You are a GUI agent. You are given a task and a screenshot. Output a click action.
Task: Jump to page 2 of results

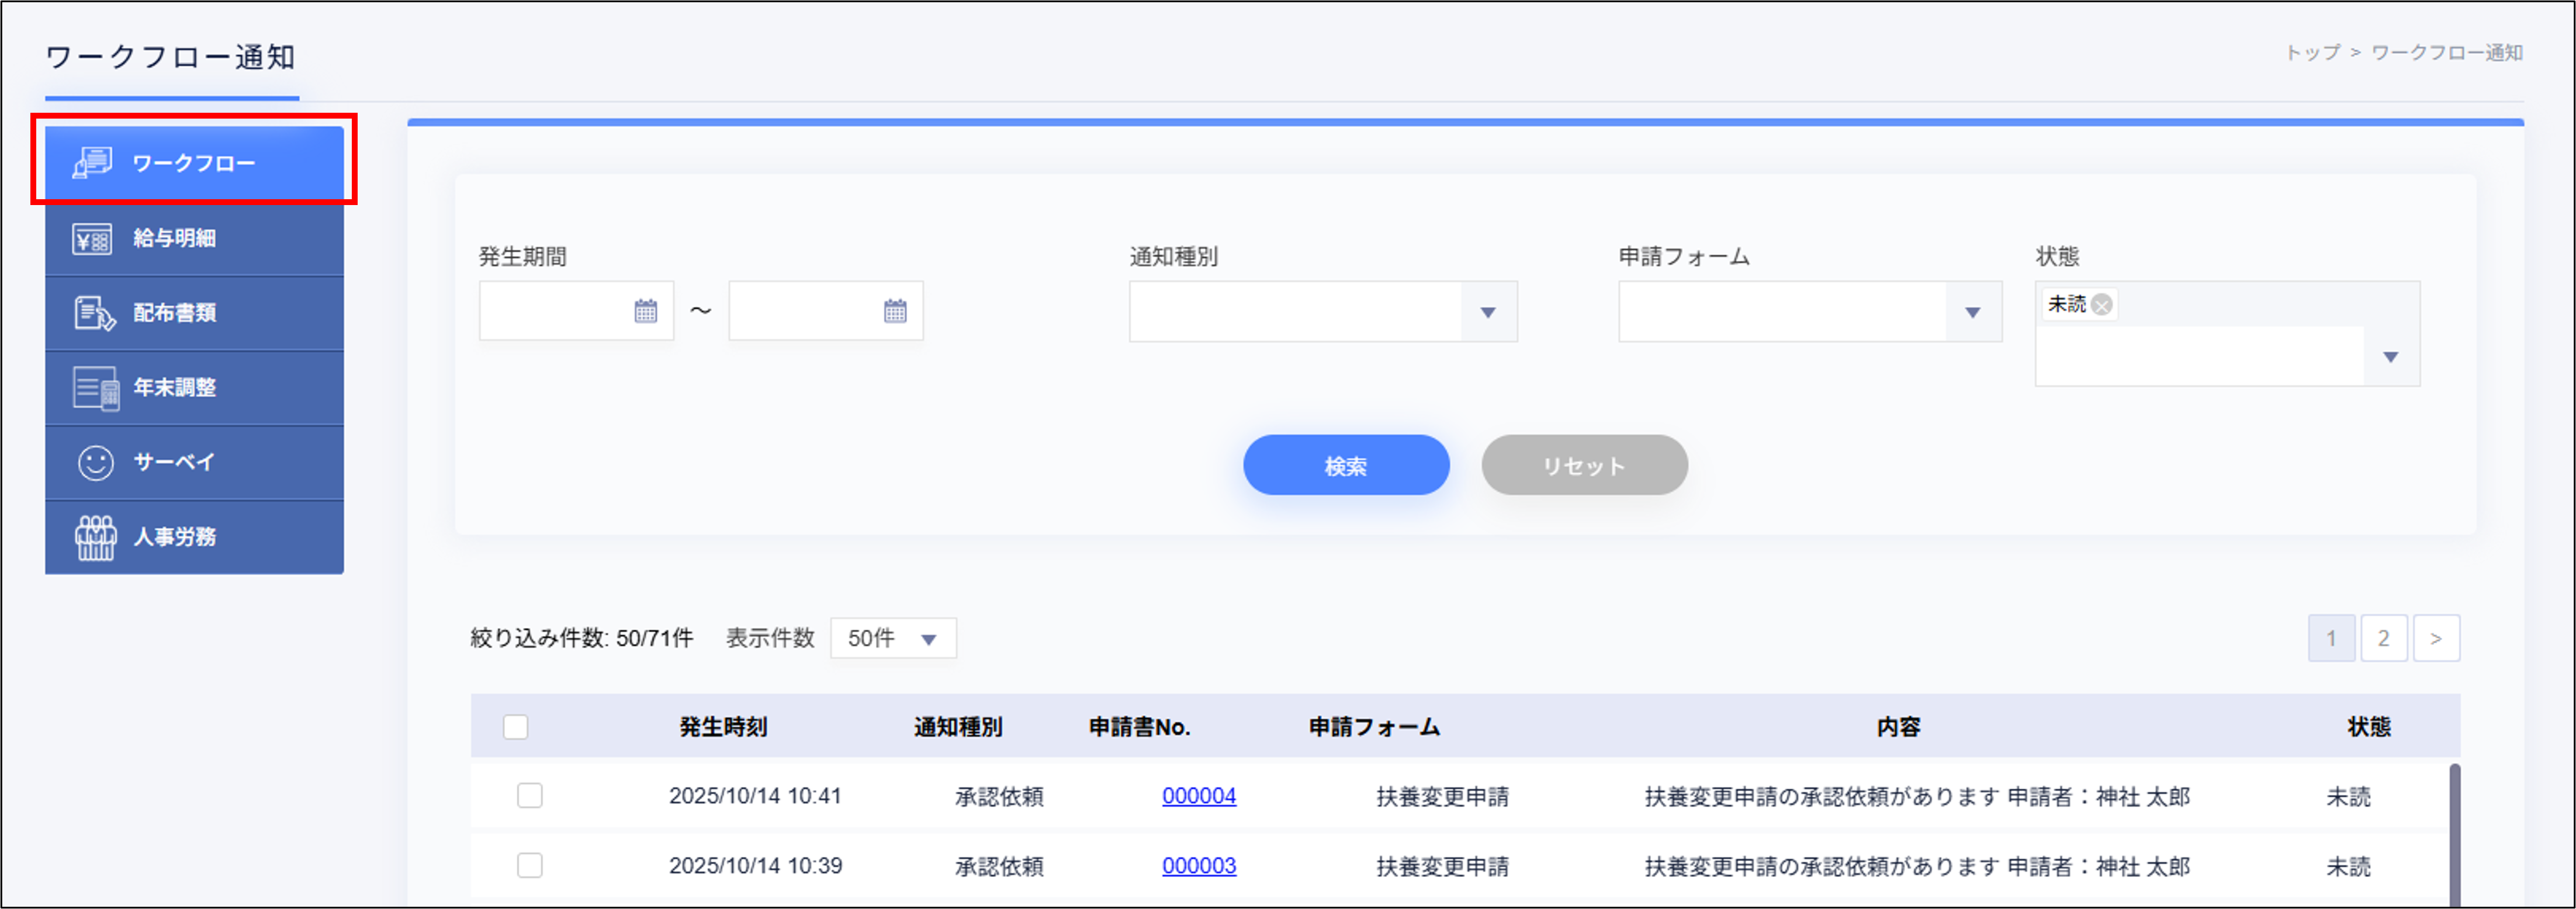pos(2384,638)
